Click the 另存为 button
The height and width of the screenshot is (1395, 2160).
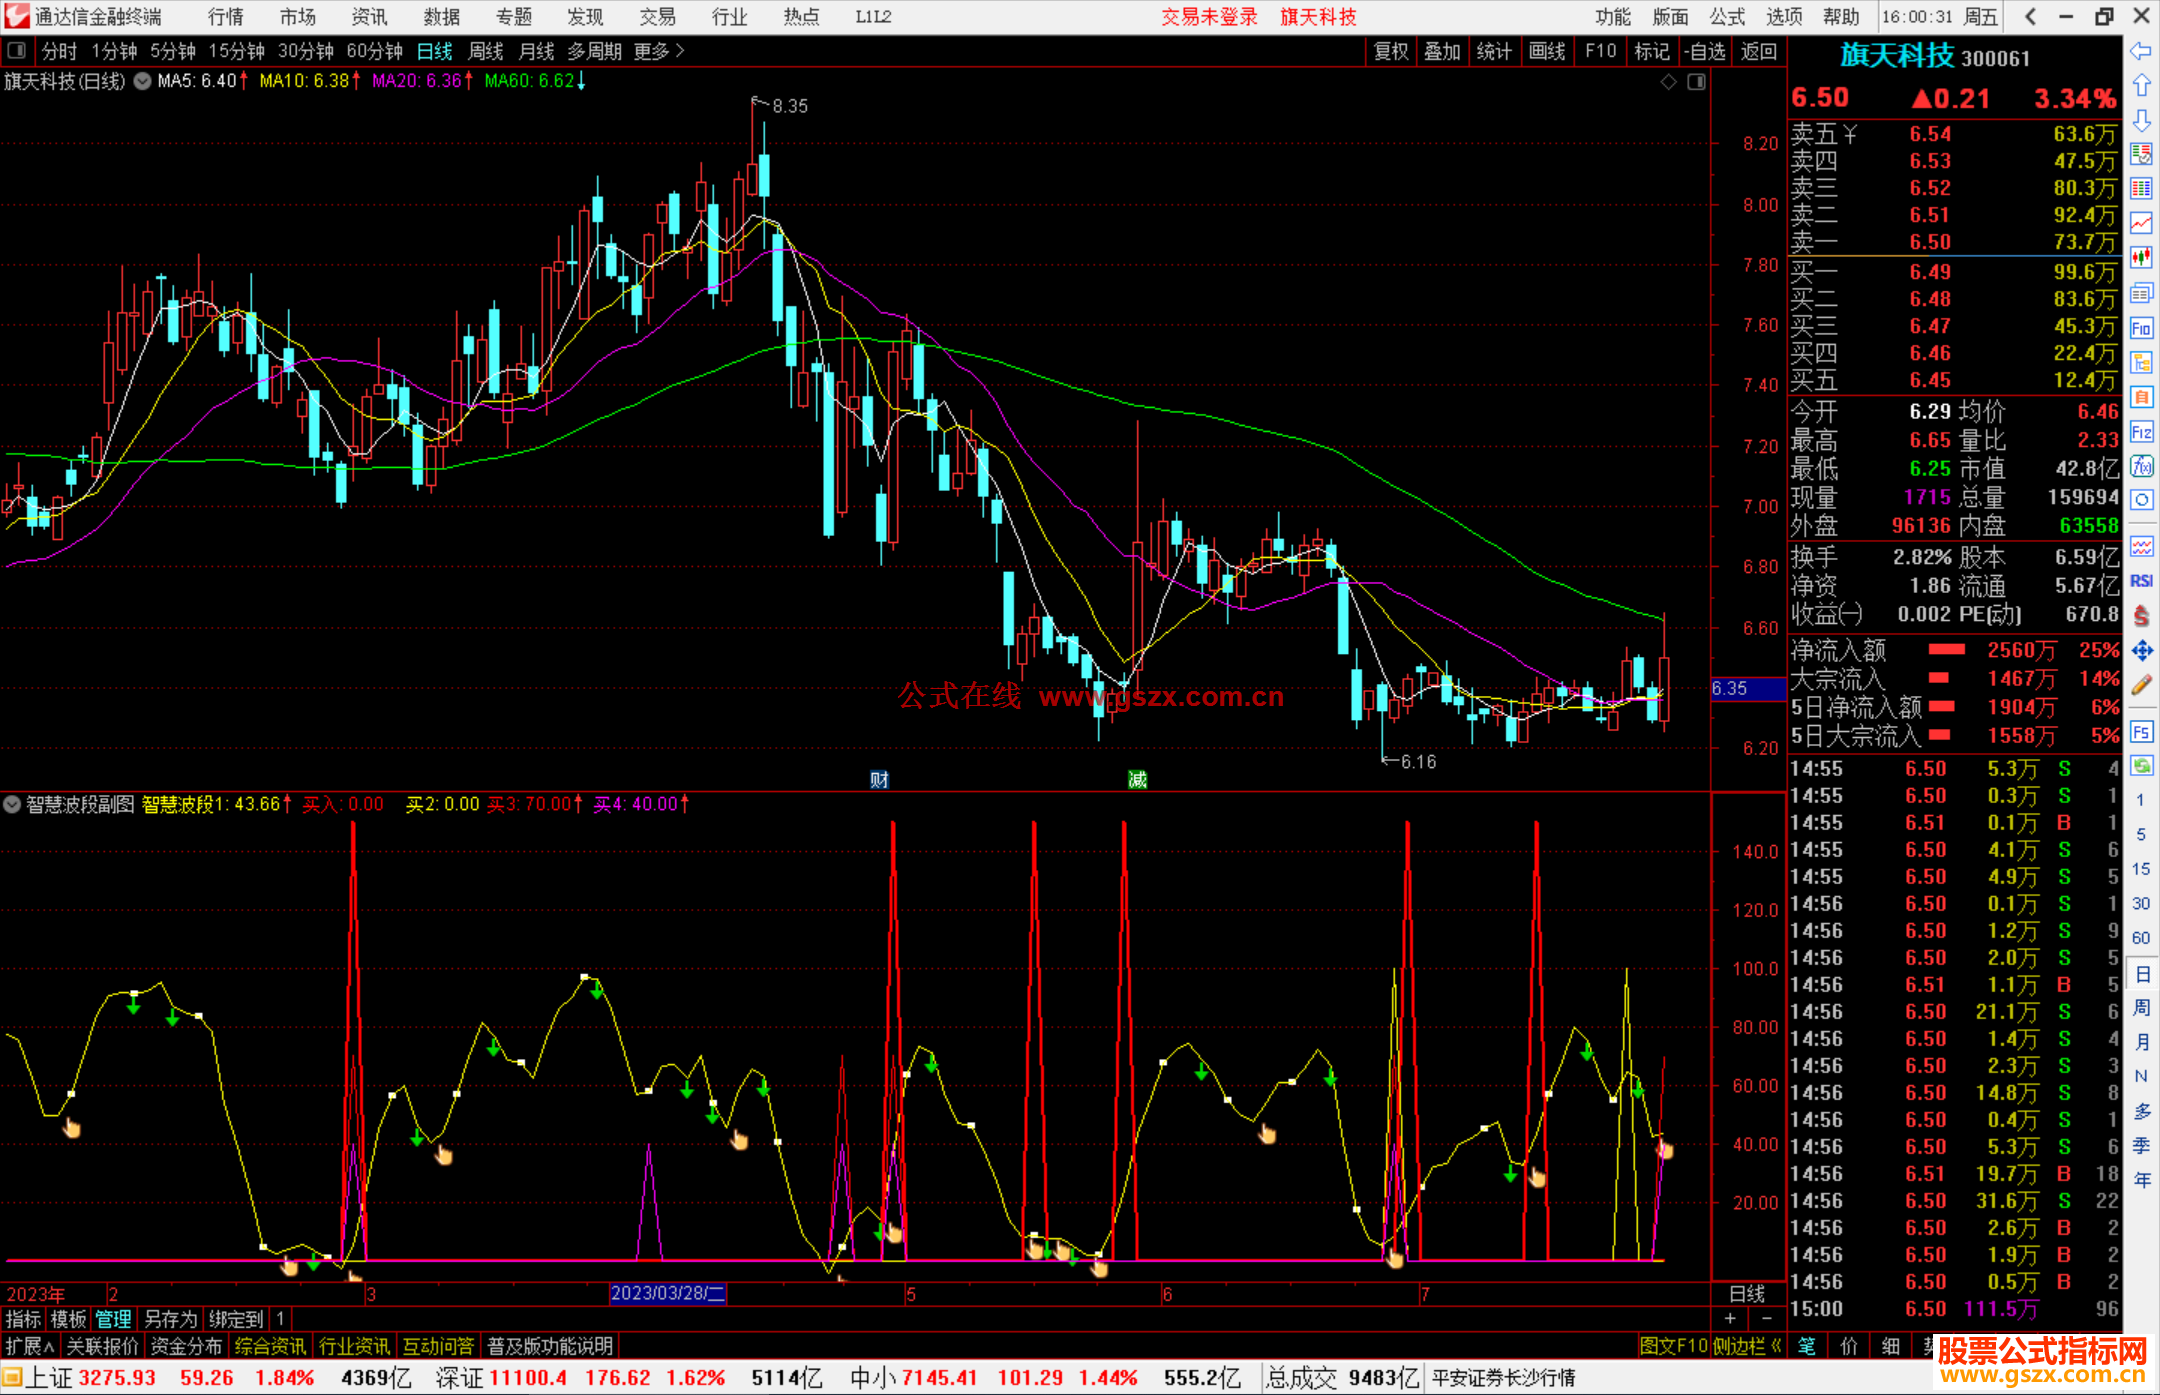pyautogui.click(x=170, y=1319)
